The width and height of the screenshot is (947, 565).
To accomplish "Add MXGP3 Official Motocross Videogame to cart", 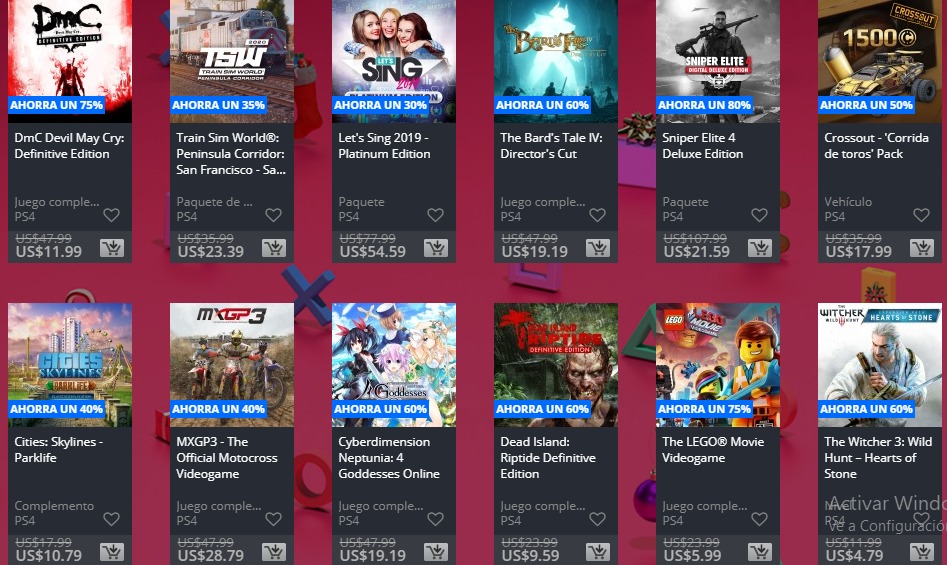I will [274, 552].
